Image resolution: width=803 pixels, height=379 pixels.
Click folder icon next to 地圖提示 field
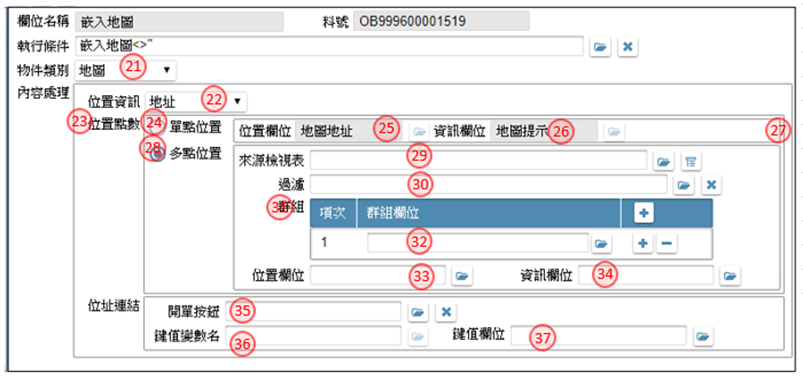coord(614,132)
